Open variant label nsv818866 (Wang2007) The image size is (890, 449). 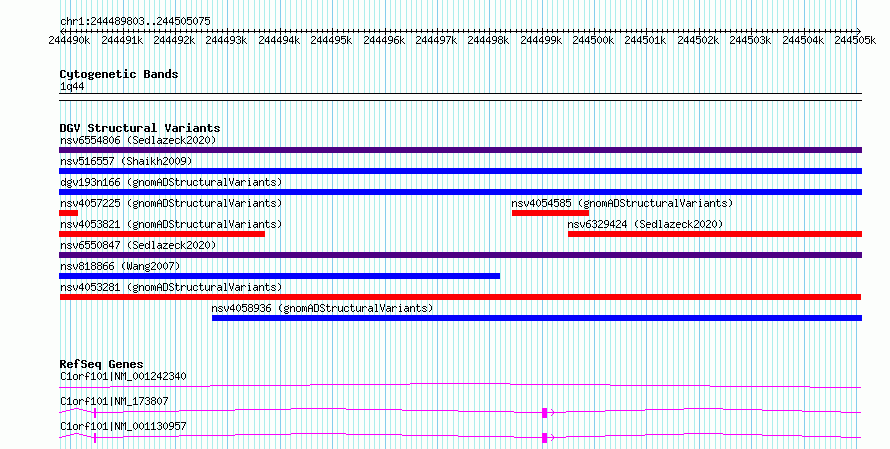pyautogui.click(x=120, y=266)
